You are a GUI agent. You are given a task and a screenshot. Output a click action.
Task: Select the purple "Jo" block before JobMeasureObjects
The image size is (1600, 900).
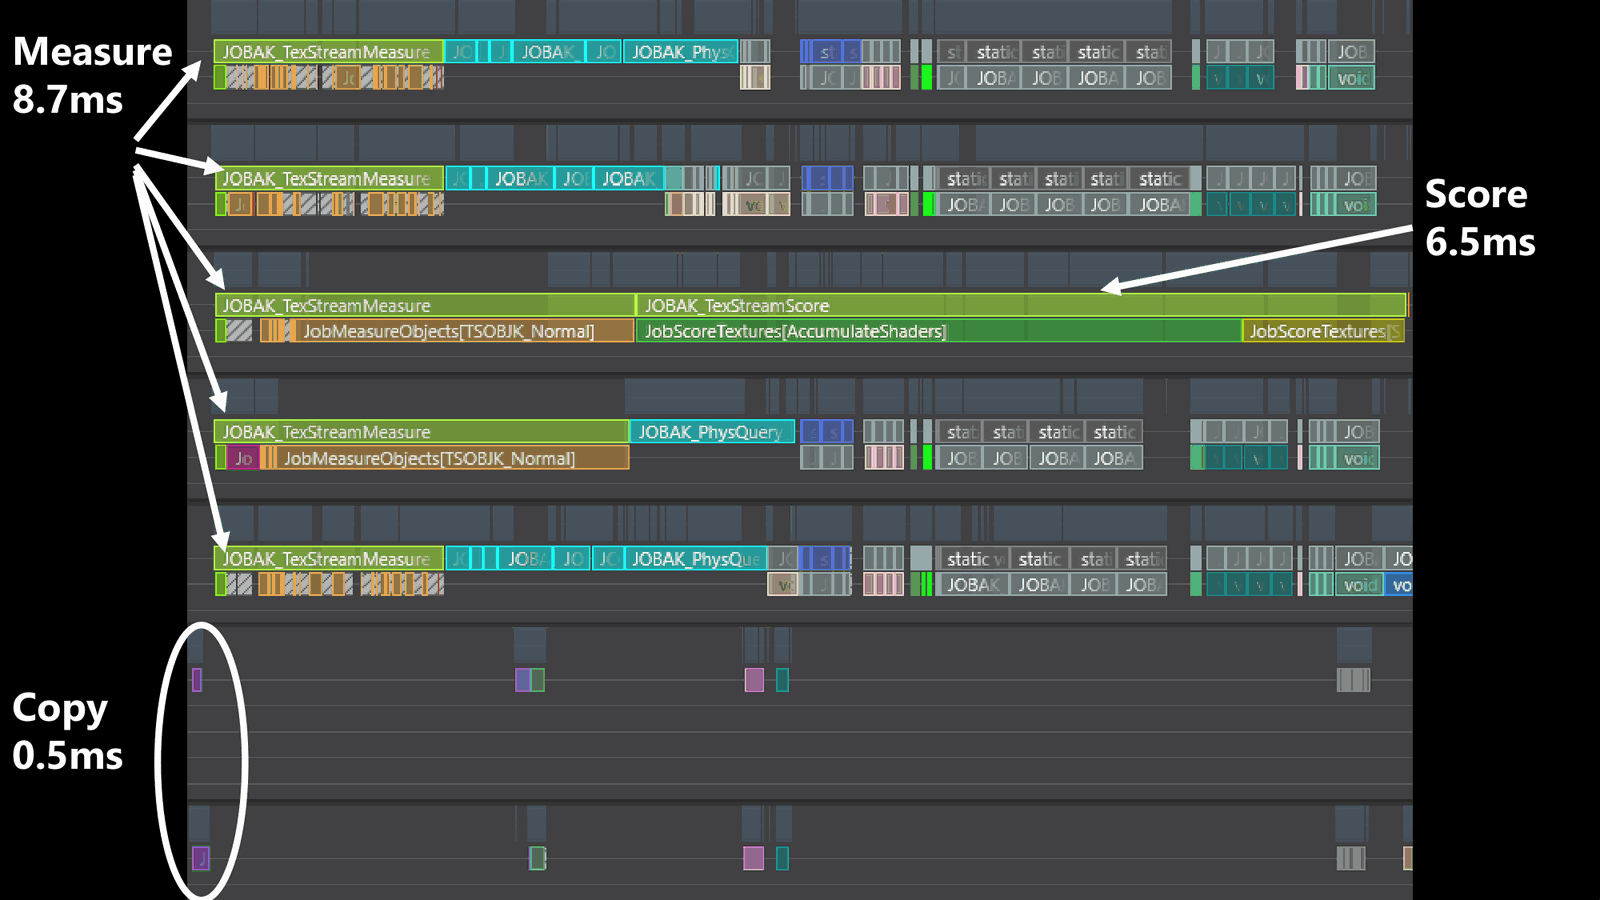click(x=243, y=458)
